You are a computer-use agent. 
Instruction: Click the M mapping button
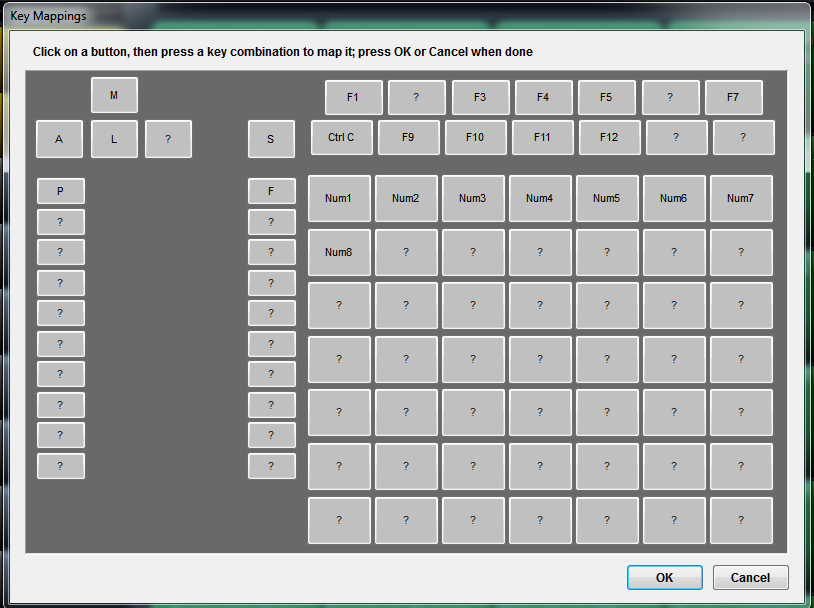tap(114, 95)
